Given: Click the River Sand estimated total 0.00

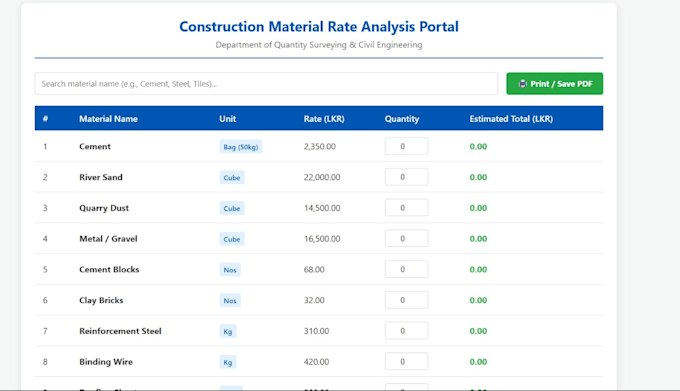Looking at the screenshot, I should (478, 177).
